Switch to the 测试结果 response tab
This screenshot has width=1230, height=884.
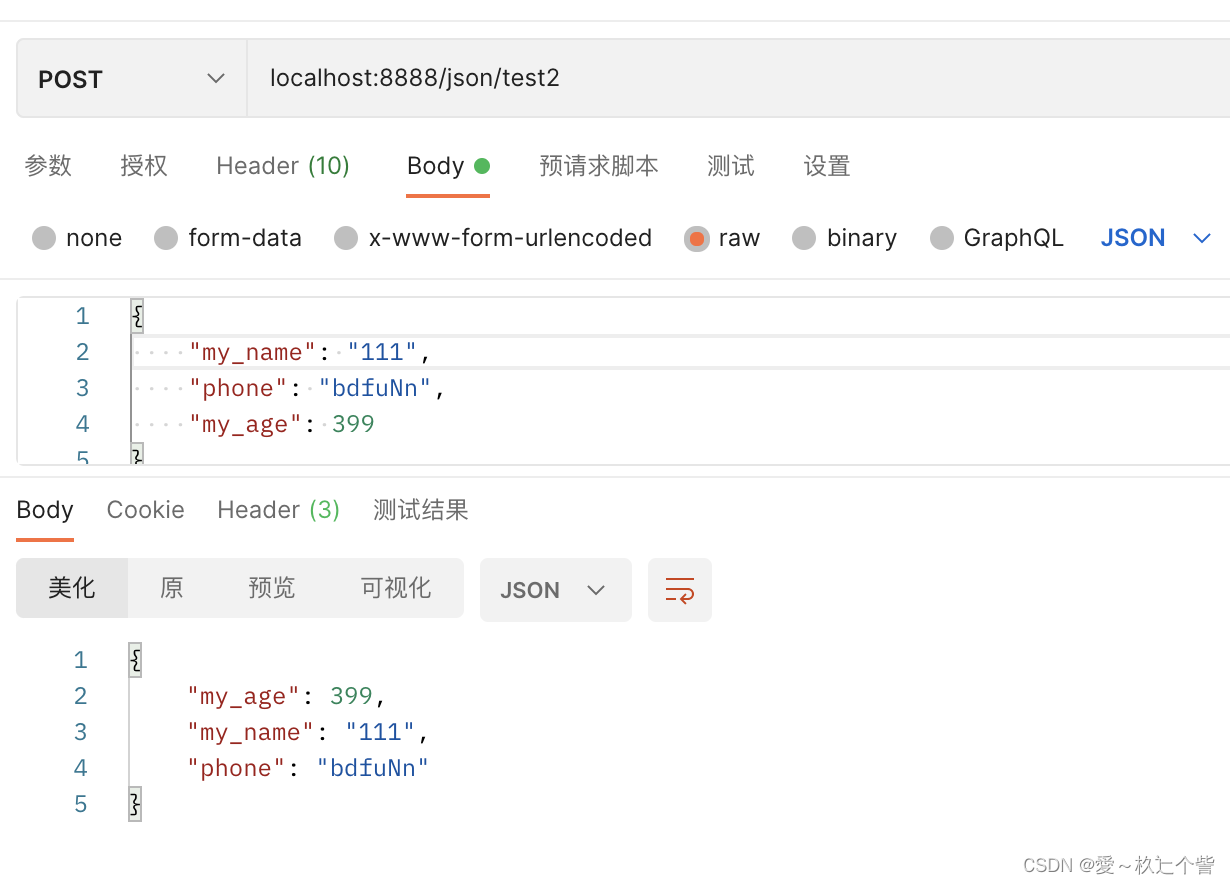pos(420,510)
